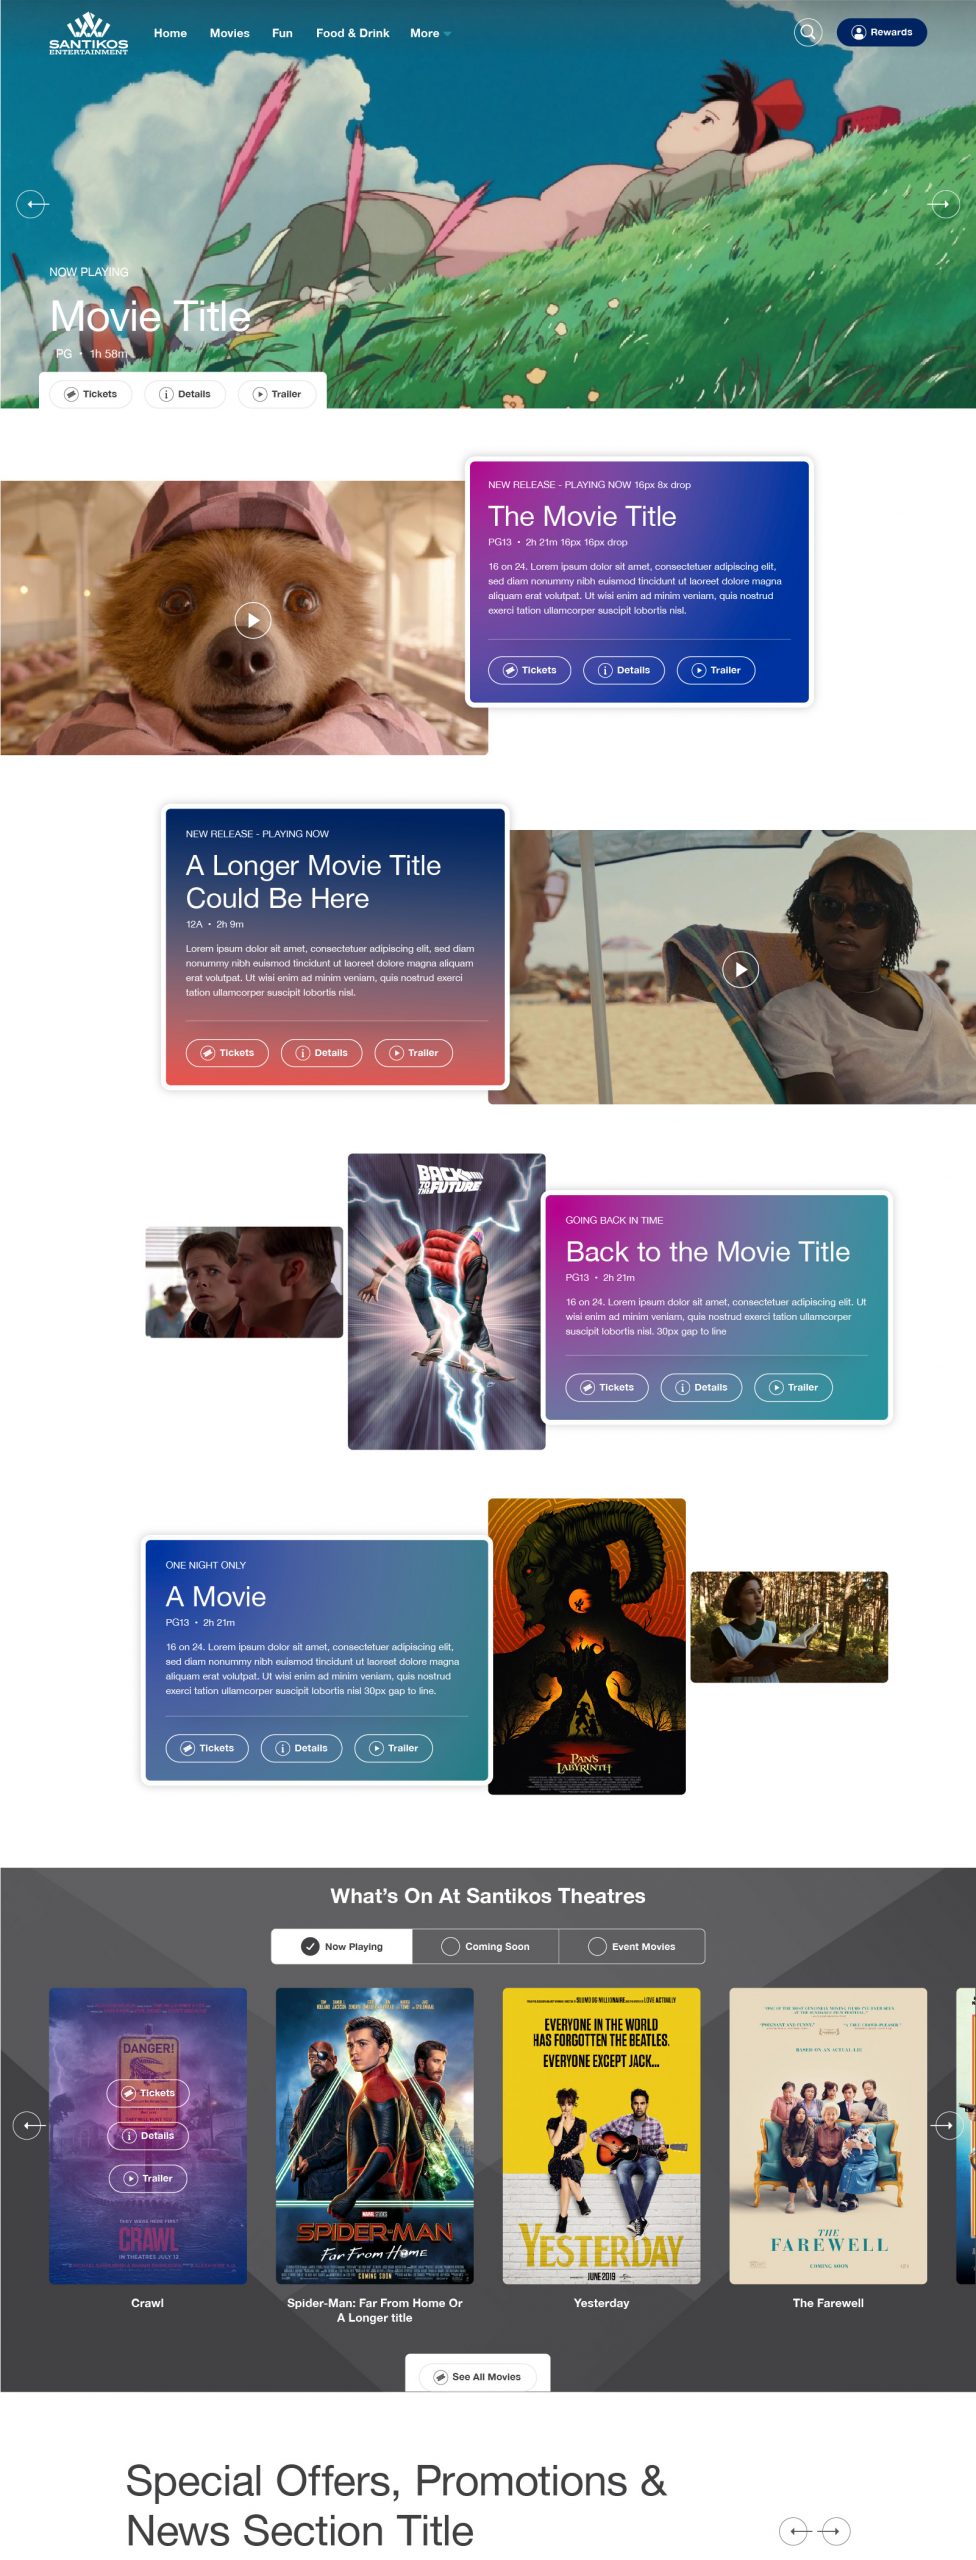Open the Food & Drink menu item

[x=352, y=33]
